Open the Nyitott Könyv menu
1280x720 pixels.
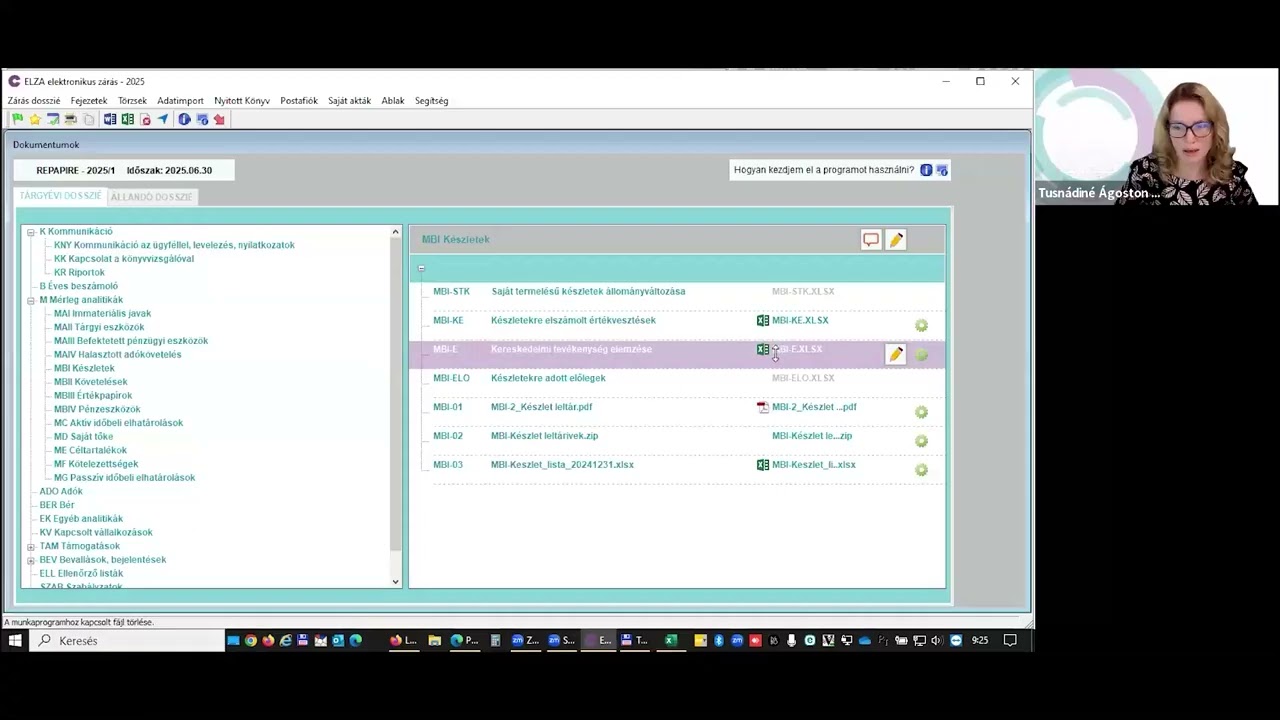click(242, 101)
